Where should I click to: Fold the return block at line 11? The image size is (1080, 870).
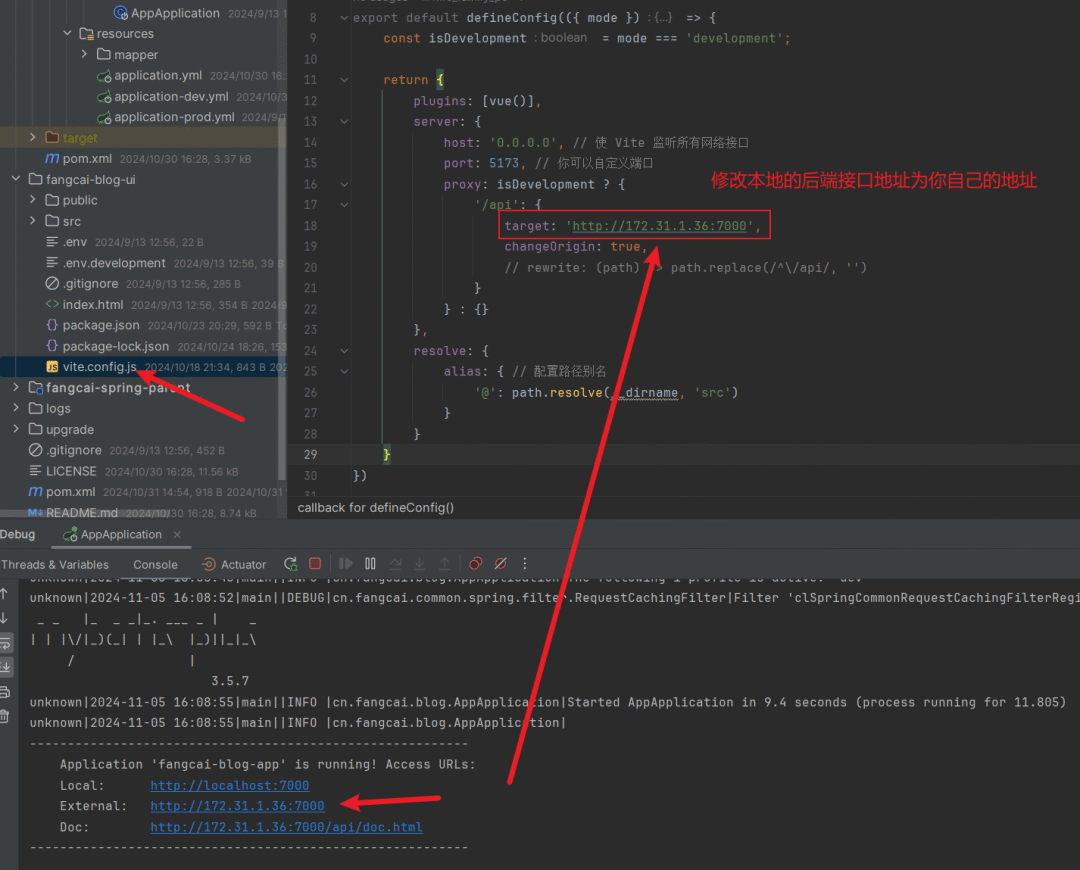(344, 80)
